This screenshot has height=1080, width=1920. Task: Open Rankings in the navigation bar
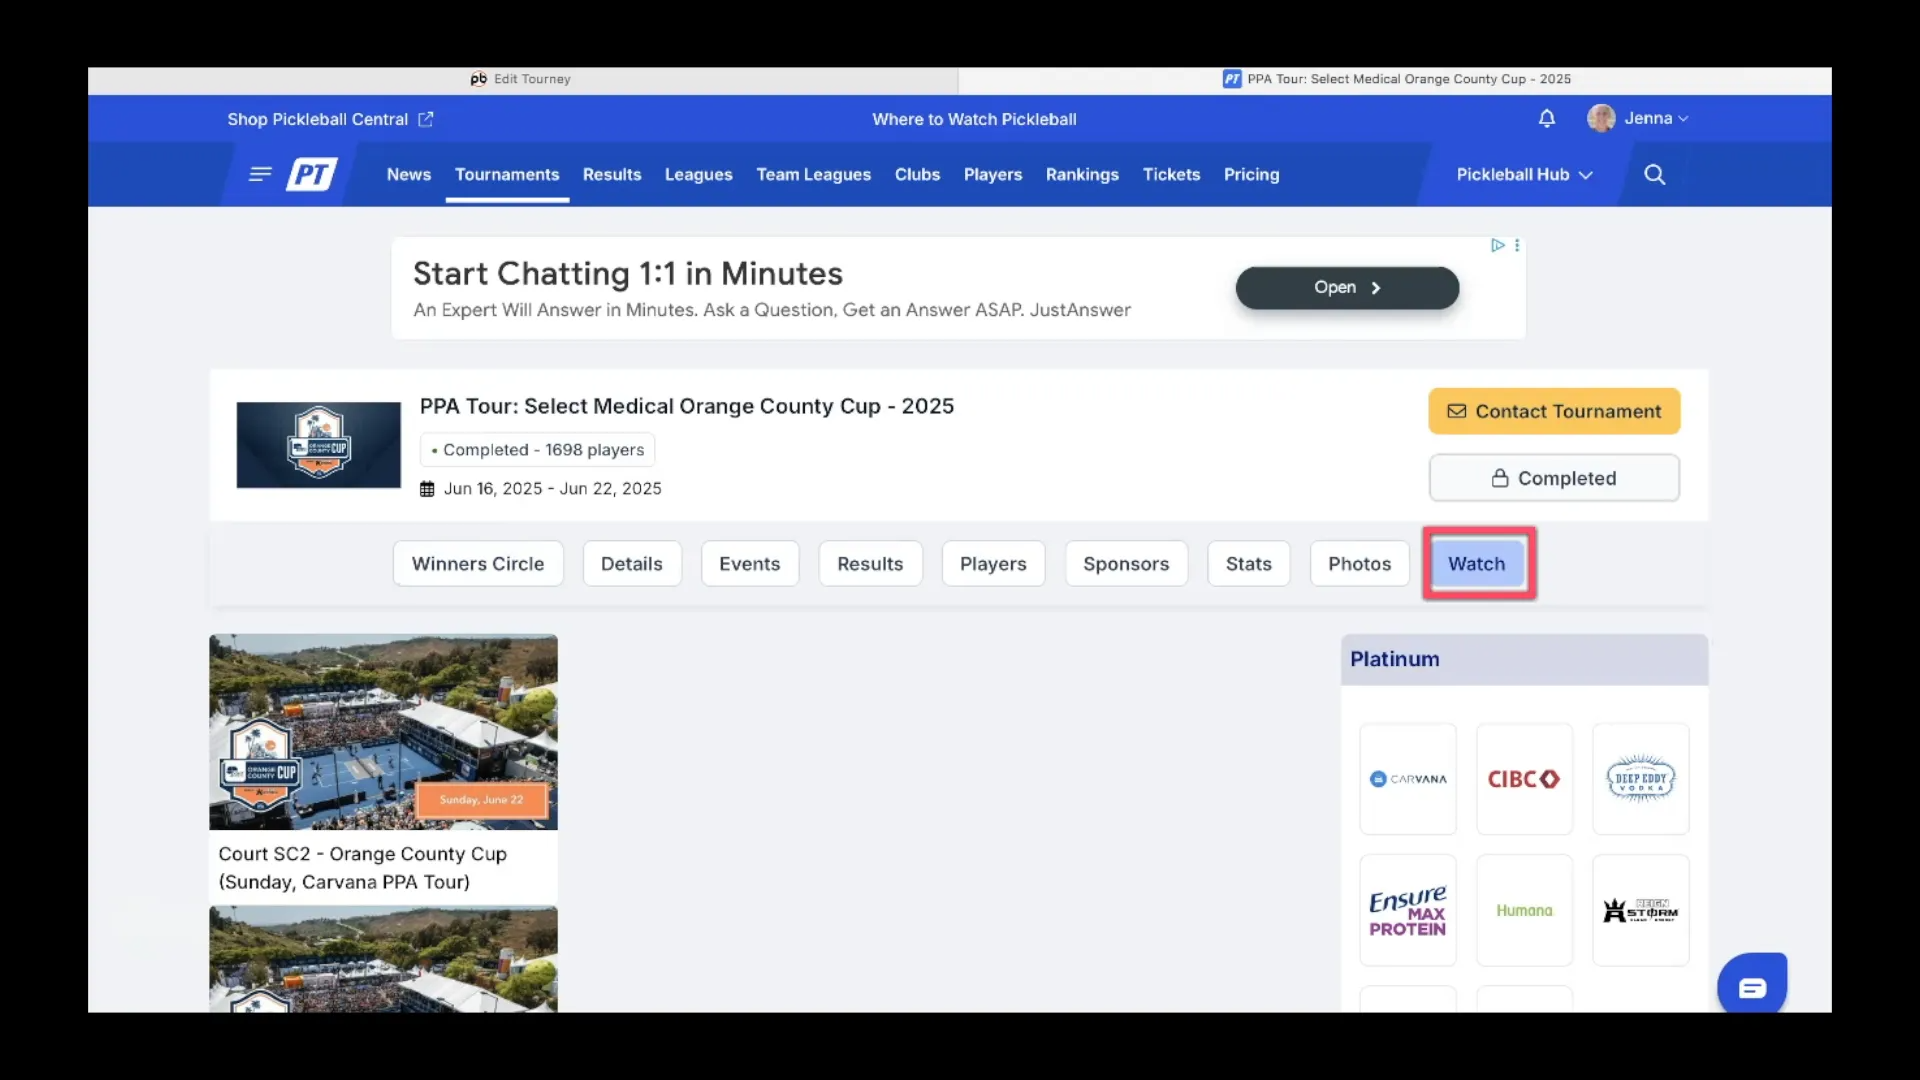pos(1081,175)
